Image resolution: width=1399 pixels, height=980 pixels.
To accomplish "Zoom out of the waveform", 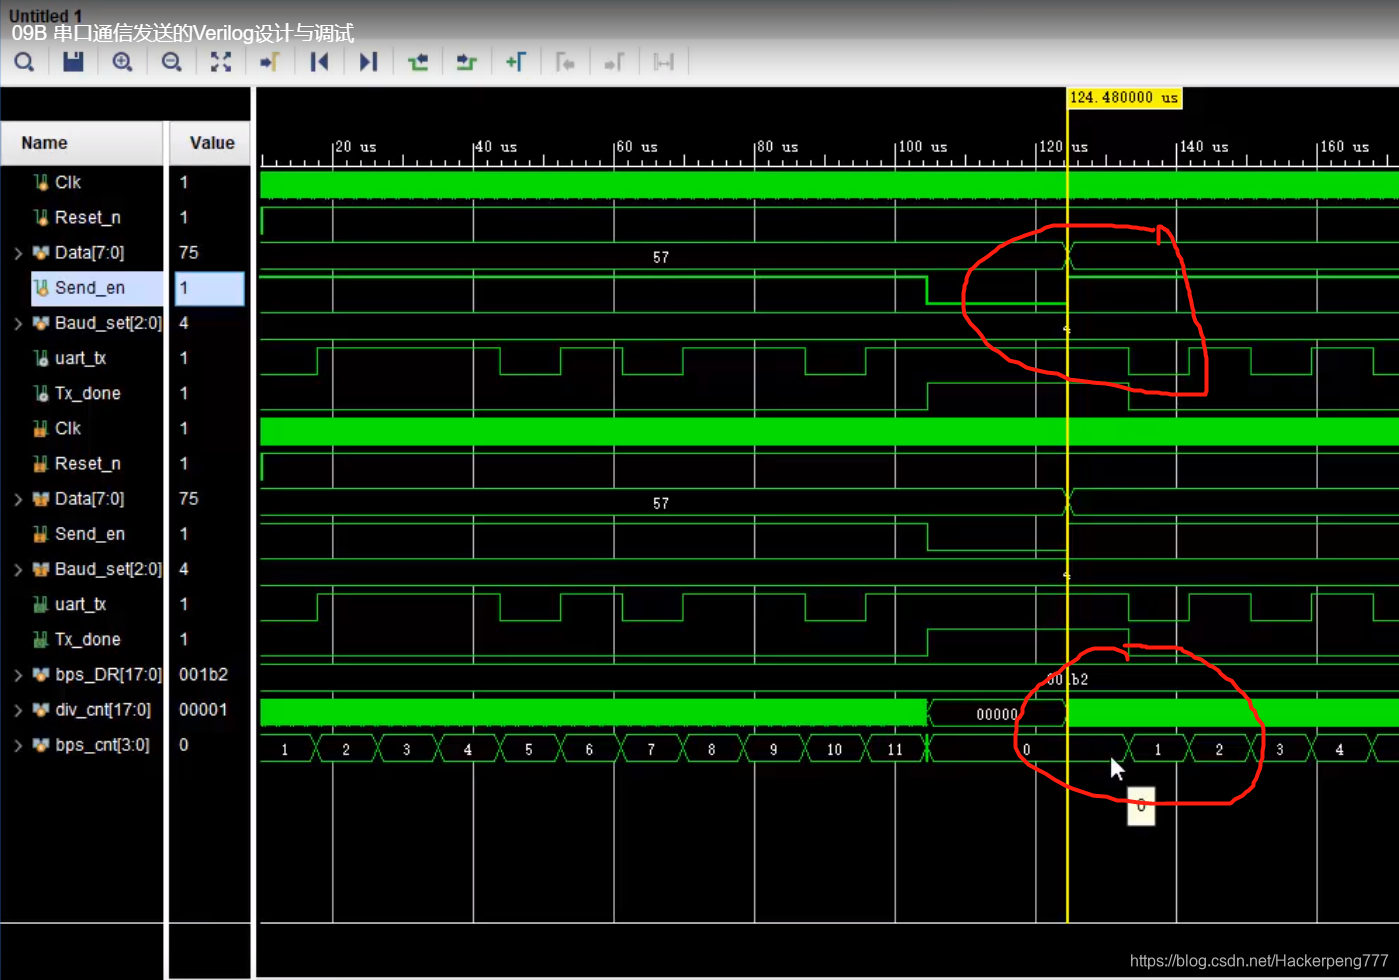I will point(172,62).
